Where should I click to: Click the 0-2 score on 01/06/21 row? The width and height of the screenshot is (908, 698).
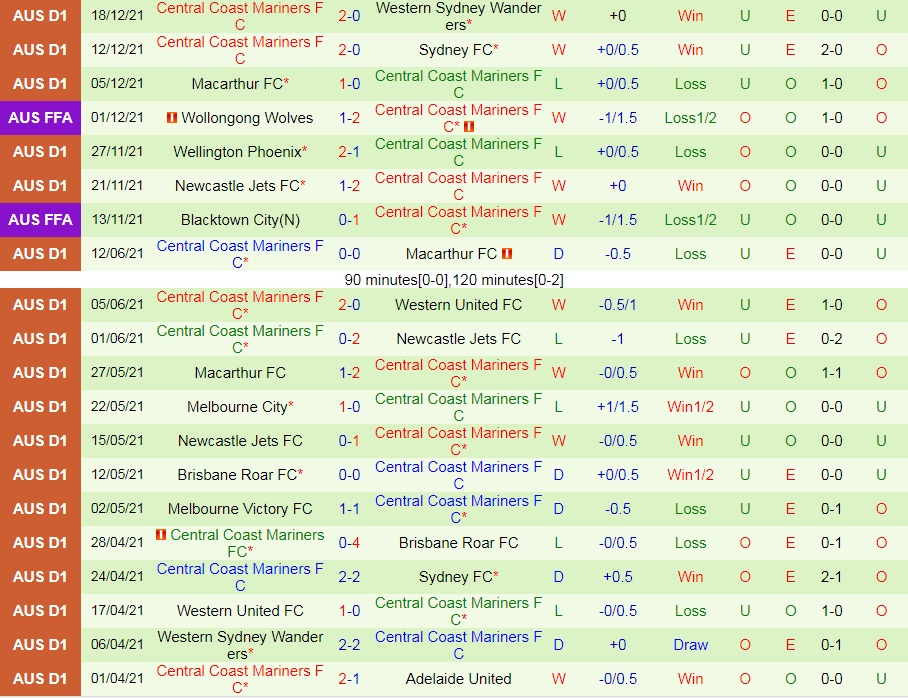349,339
